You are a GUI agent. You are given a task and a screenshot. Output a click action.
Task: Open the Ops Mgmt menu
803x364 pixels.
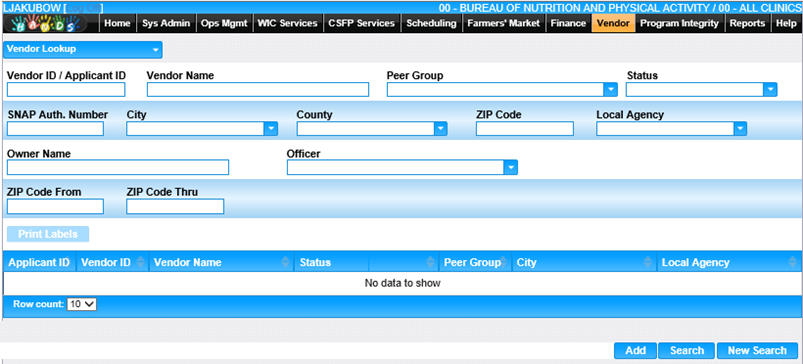tap(224, 24)
